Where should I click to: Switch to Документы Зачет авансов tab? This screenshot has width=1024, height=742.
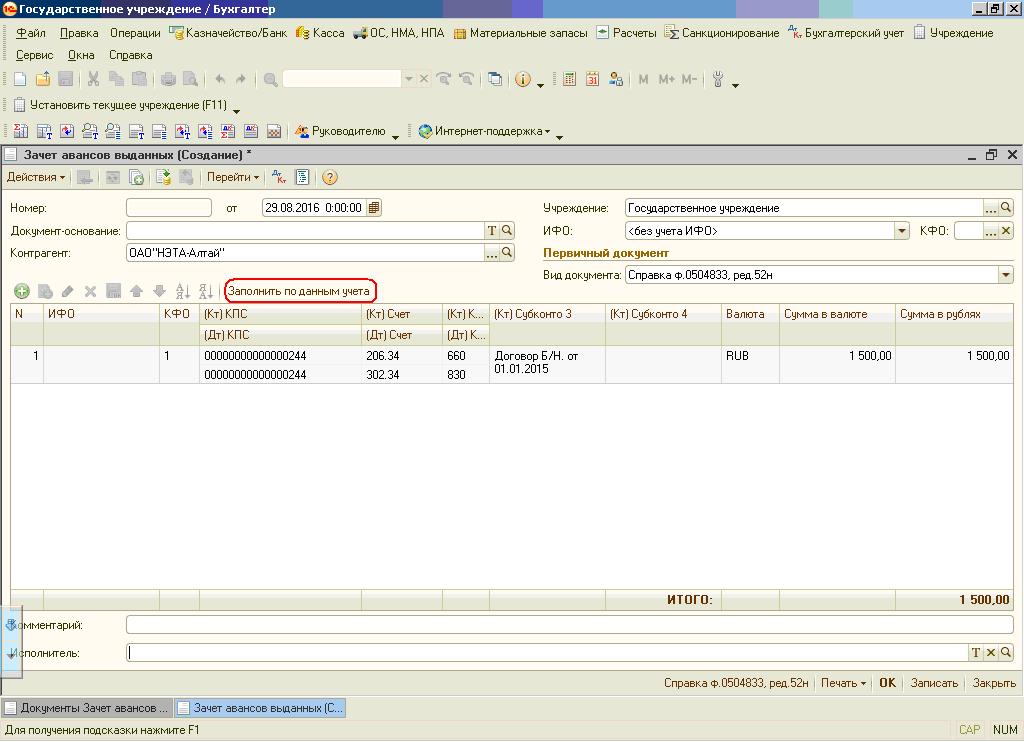click(x=87, y=708)
